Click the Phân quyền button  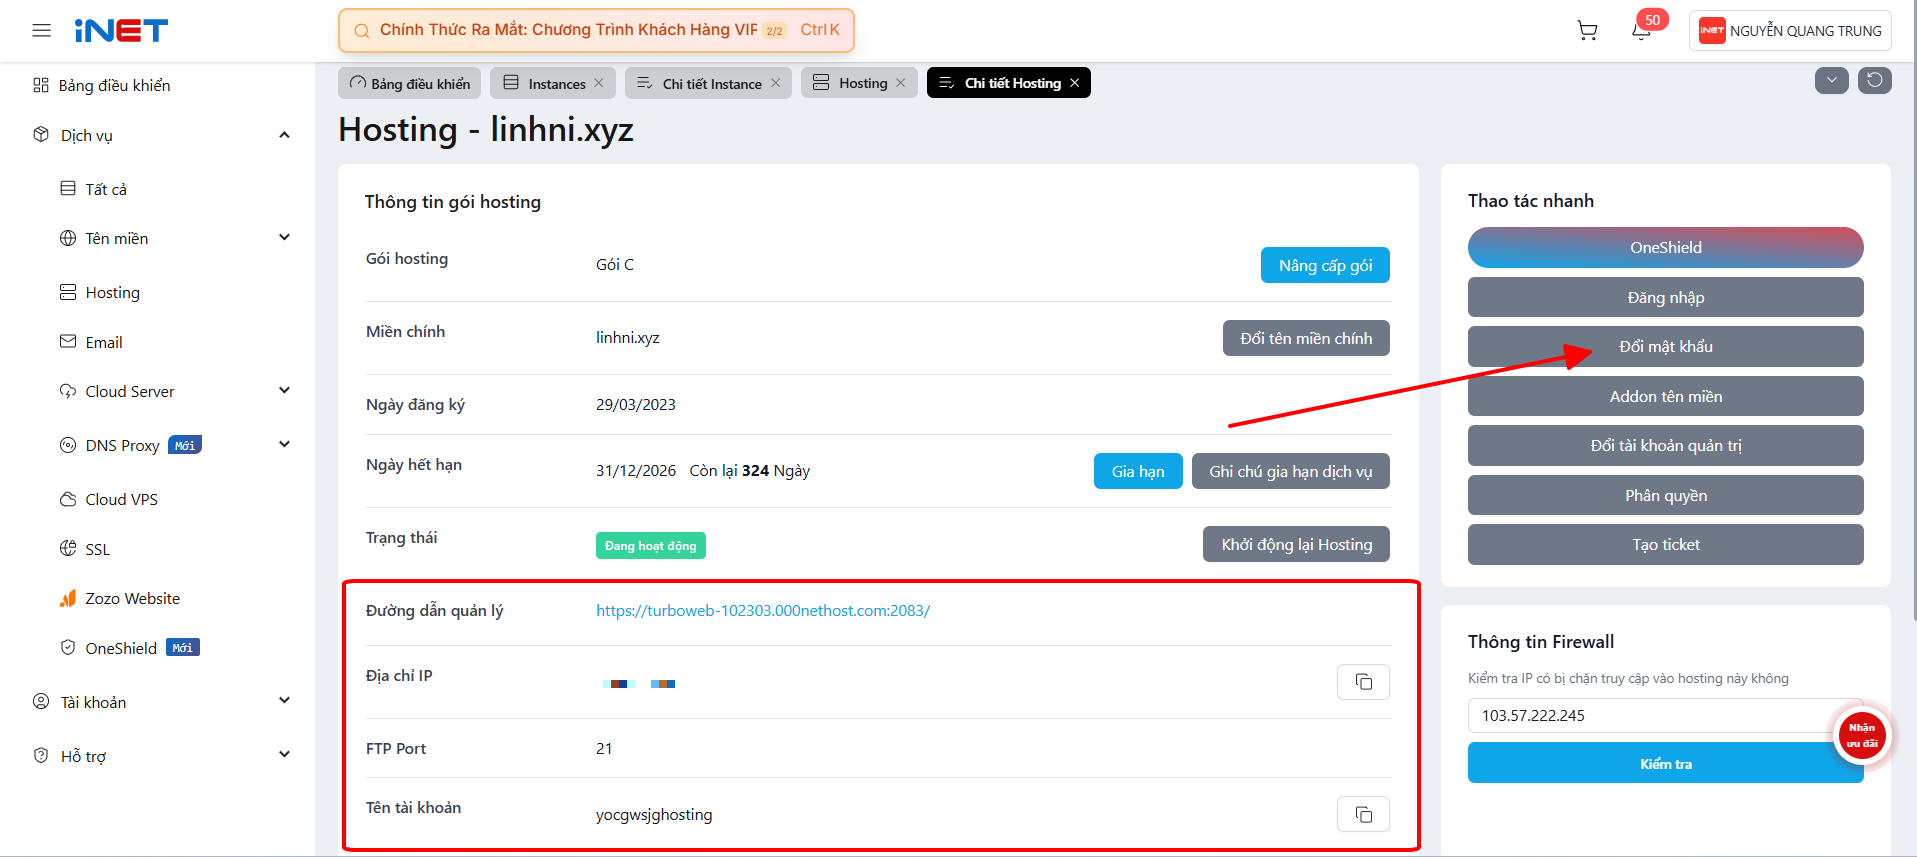1666,495
